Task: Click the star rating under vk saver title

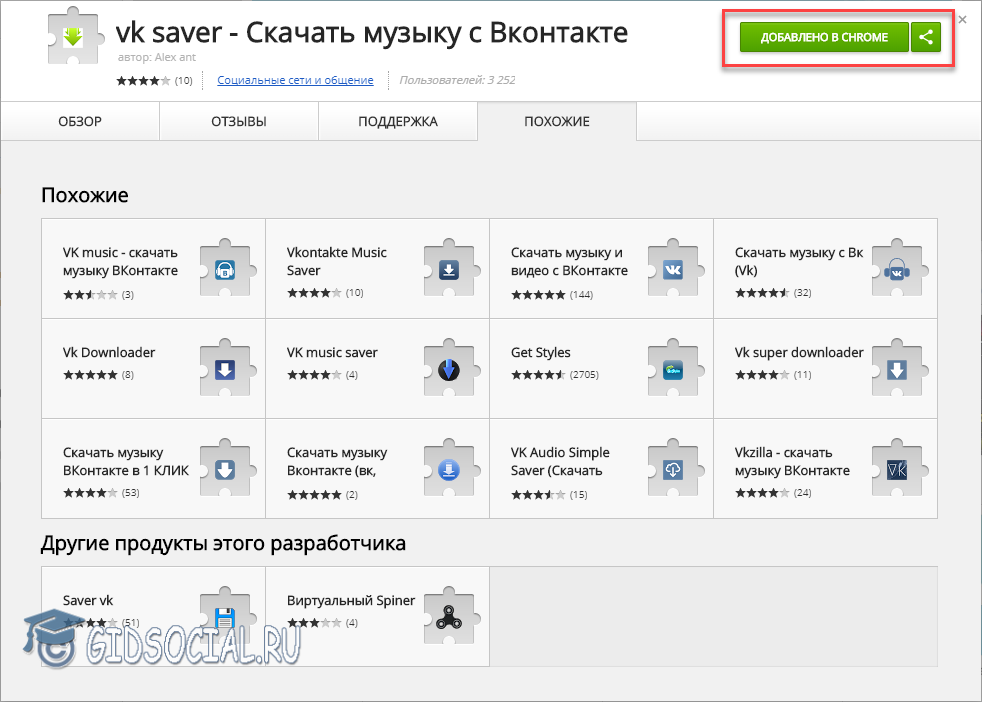Action: (x=143, y=80)
